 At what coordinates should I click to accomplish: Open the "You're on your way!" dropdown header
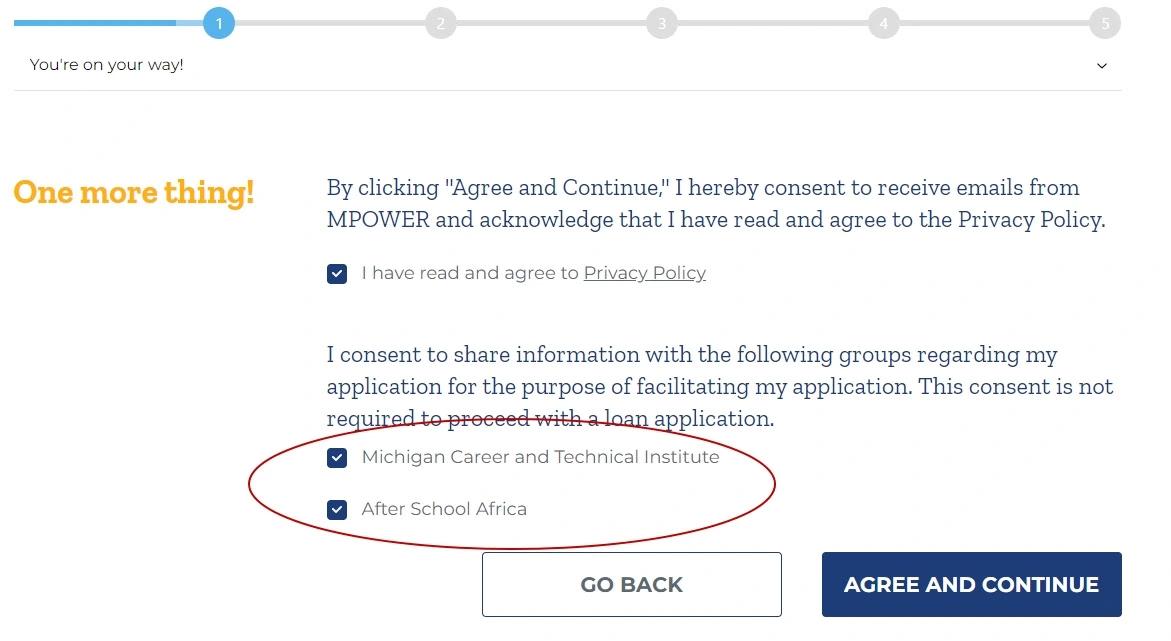(105, 64)
